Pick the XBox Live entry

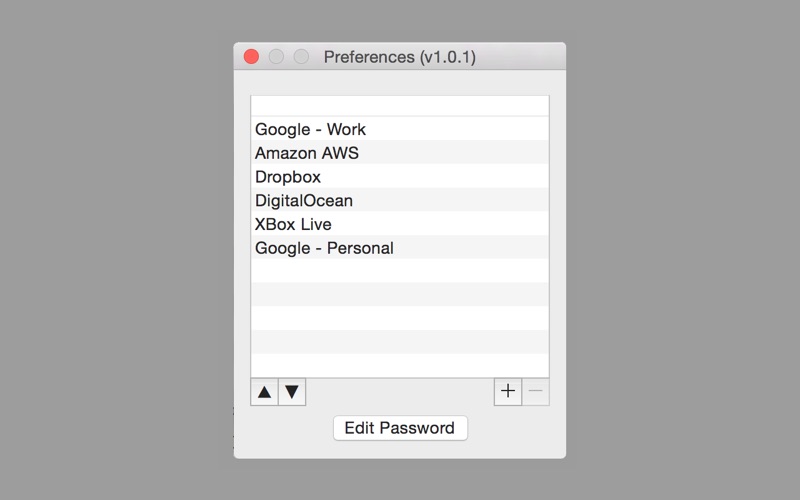[400, 224]
